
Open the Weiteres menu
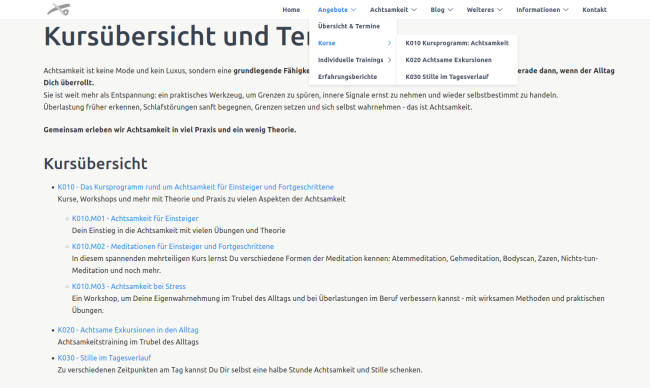[x=480, y=10]
